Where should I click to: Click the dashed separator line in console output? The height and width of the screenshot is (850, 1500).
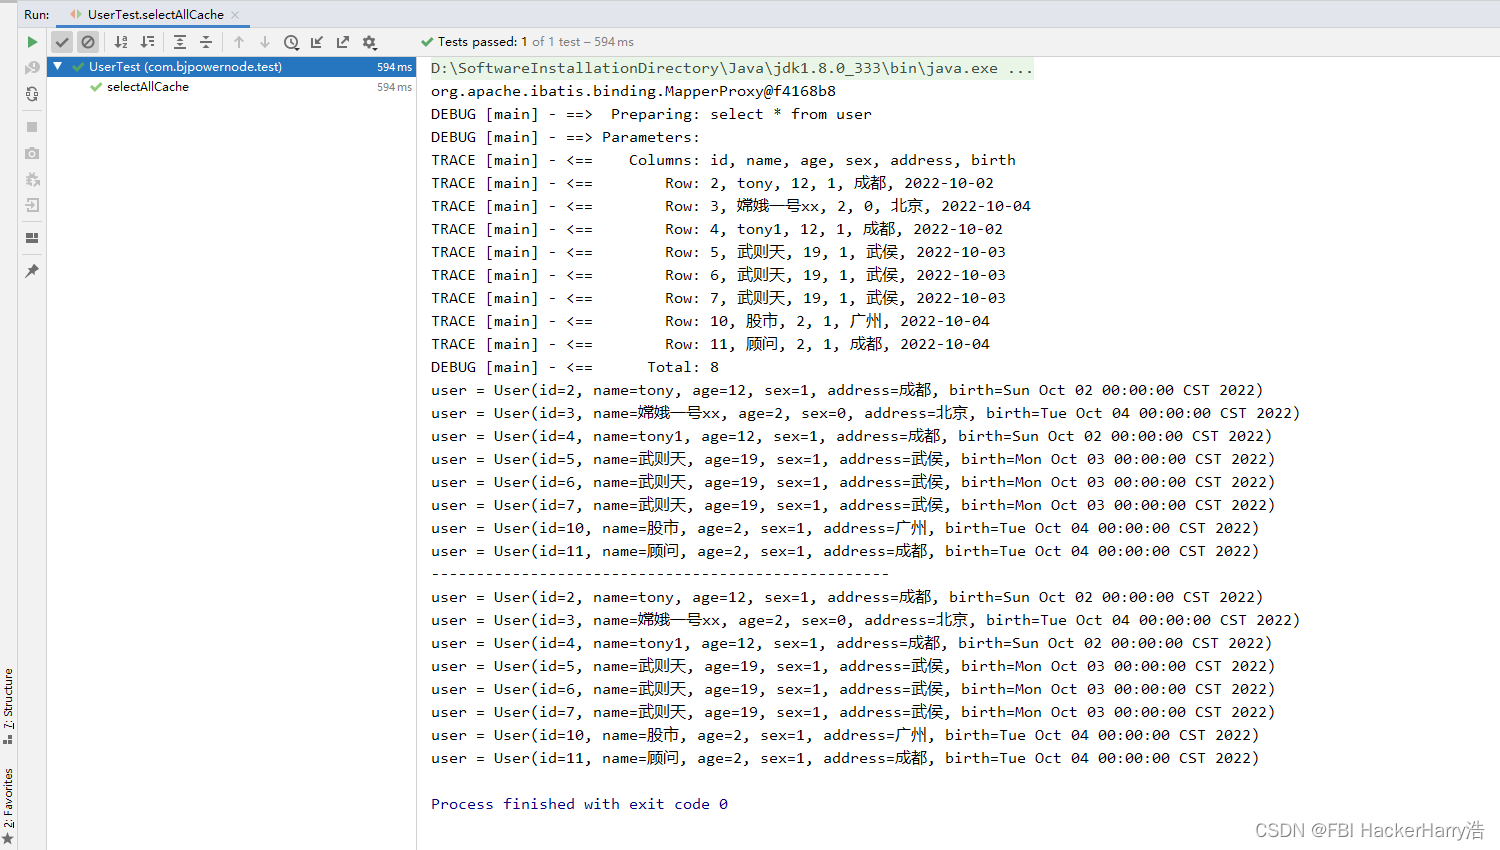(x=660, y=574)
